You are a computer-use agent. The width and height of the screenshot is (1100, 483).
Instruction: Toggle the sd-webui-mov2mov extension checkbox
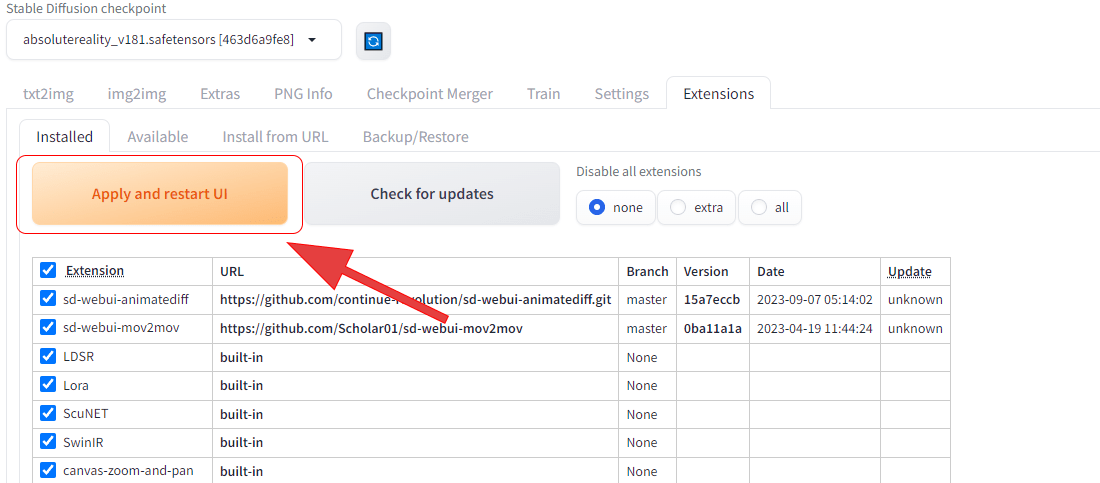(x=48, y=328)
